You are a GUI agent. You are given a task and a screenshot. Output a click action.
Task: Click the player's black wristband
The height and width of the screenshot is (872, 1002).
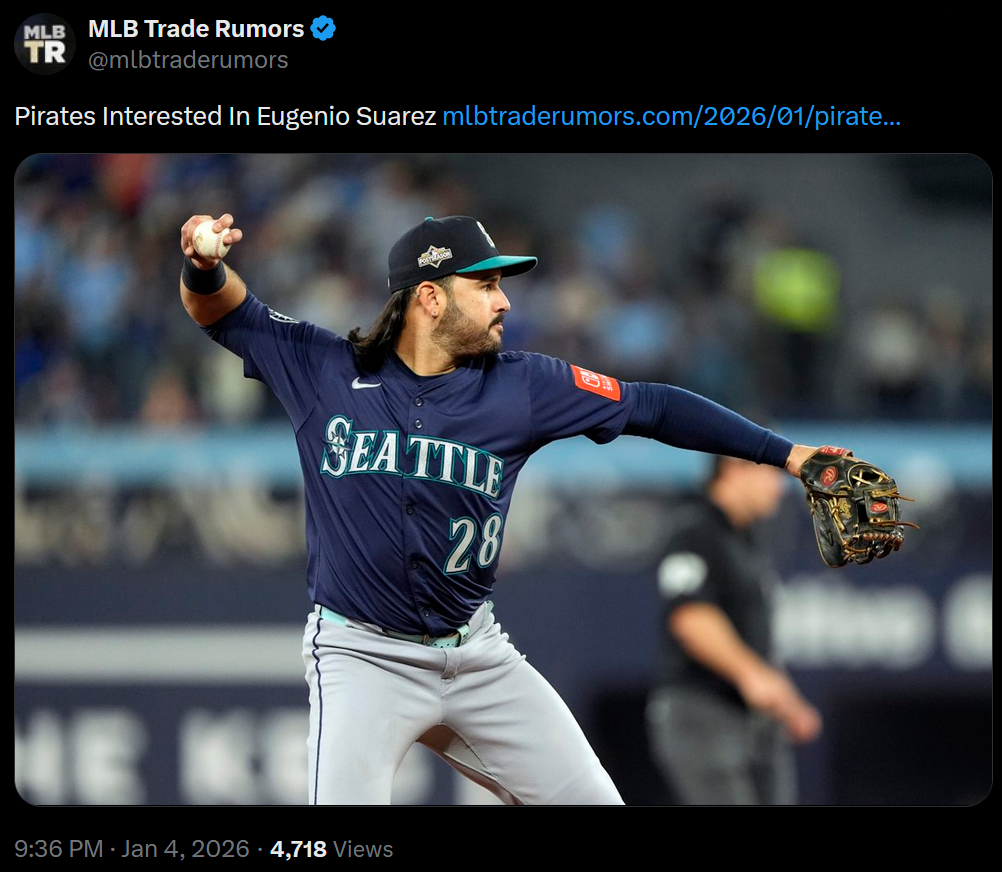click(x=203, y=277)
